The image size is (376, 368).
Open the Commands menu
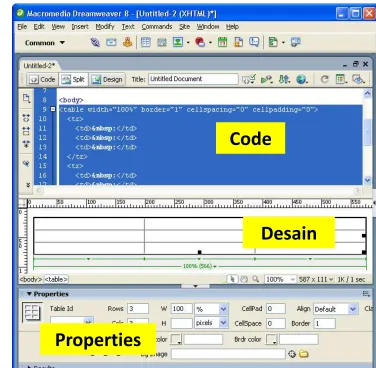point(157,27)
